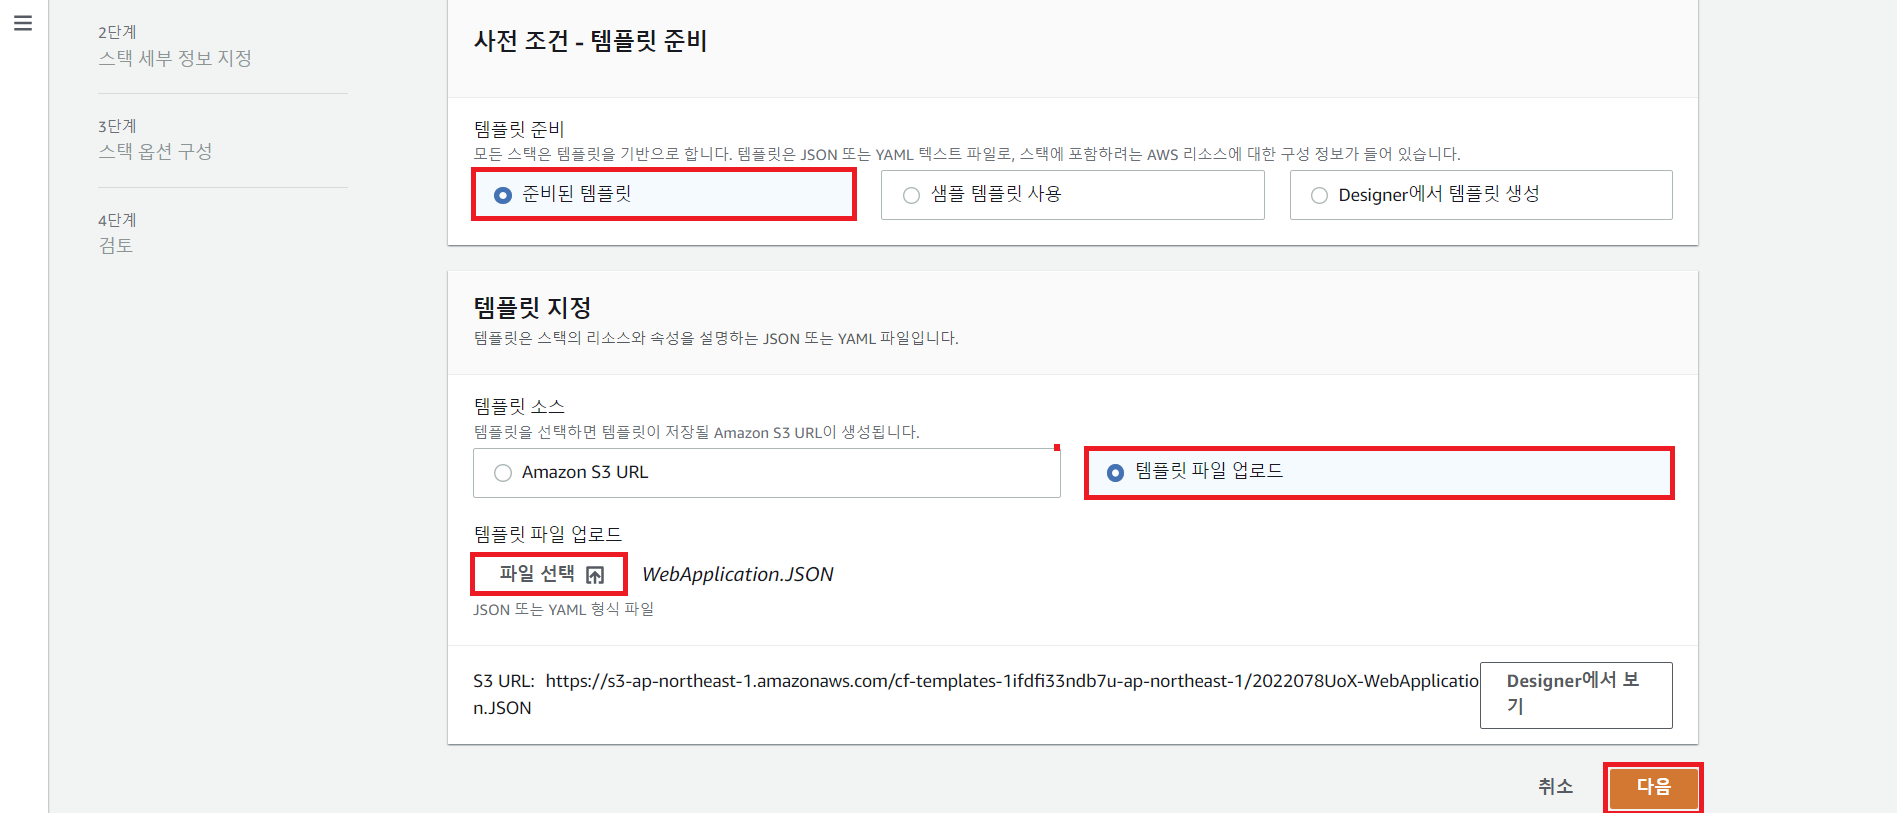Click the 파일 선택 button
The image size is (1897, 813).
tap(549, 574)
